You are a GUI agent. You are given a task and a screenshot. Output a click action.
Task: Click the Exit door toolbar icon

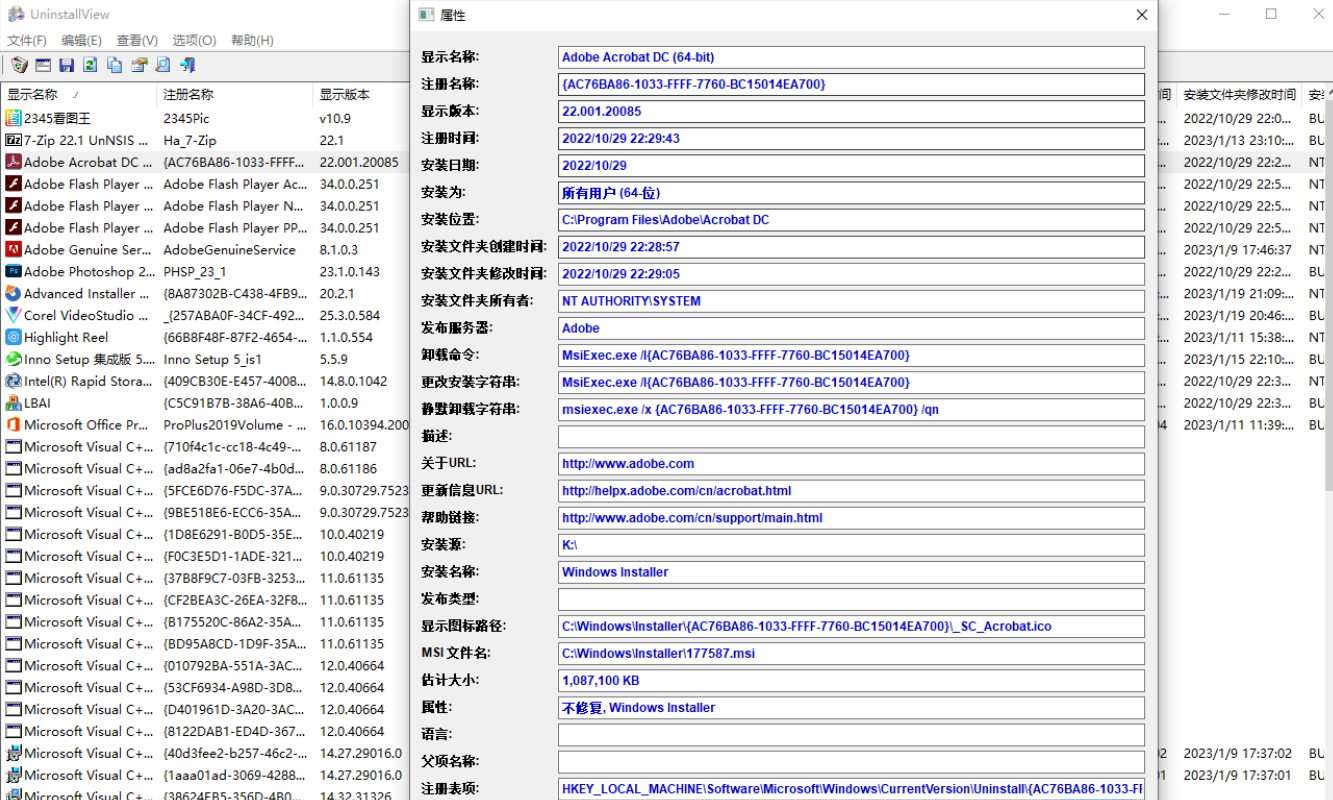click(x=187, y=65)
